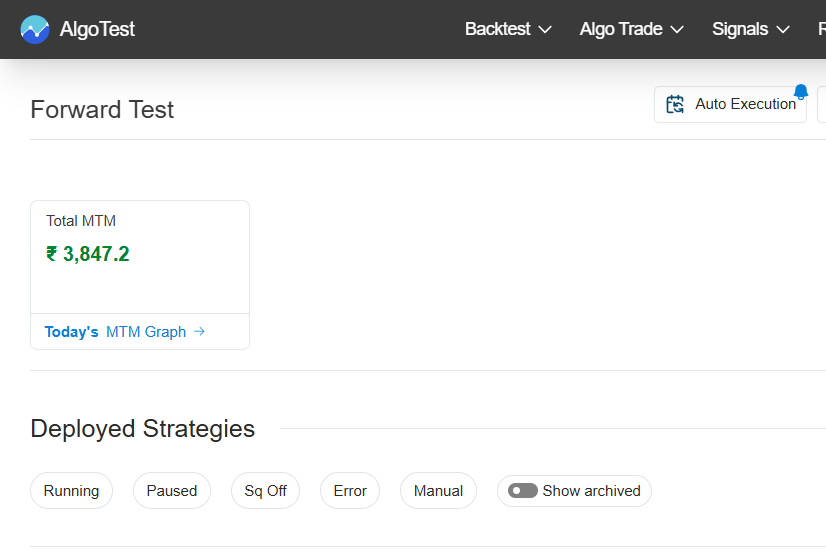The height and width of the screenshot is (554, 826).
Task: Click the Auto Execution calendar icon
Action: click(x=676, y=104)
